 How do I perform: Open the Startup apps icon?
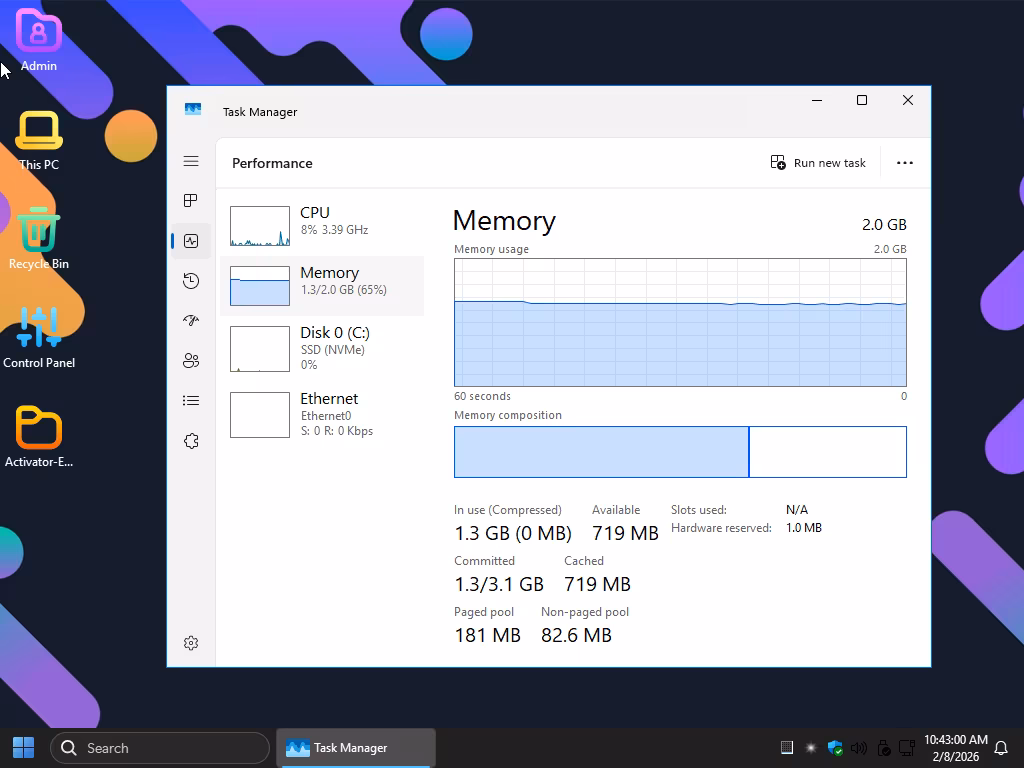click(x=191, y=321)
